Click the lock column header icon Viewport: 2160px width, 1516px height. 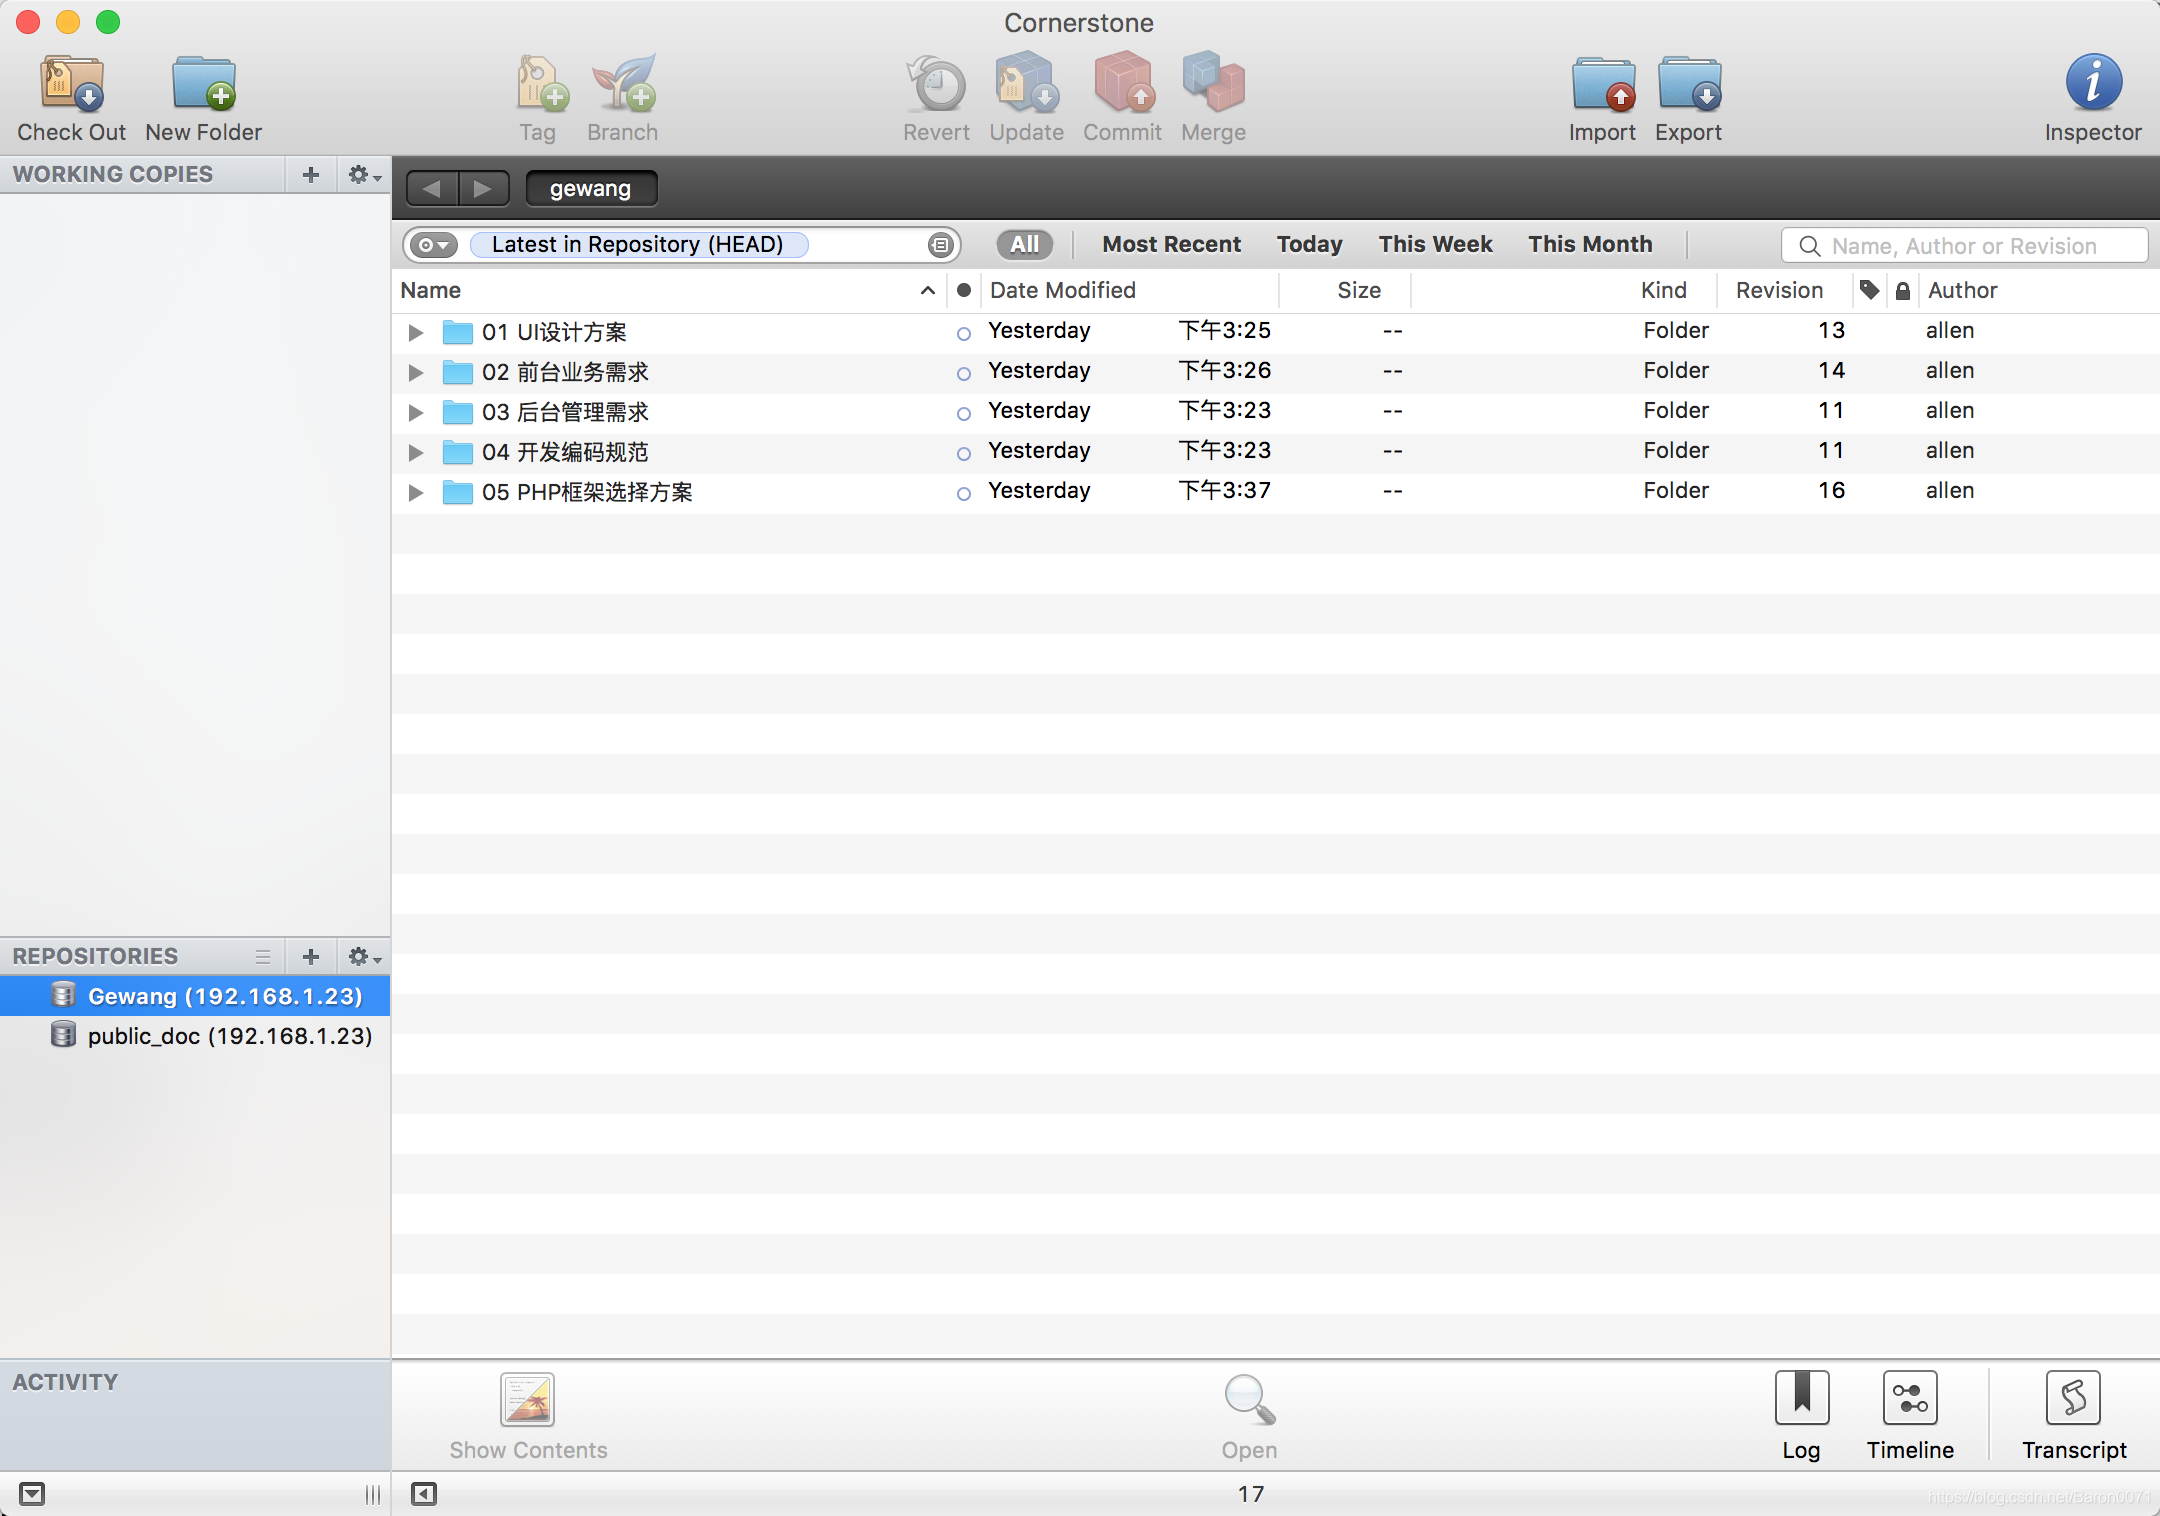(1903, 291)
